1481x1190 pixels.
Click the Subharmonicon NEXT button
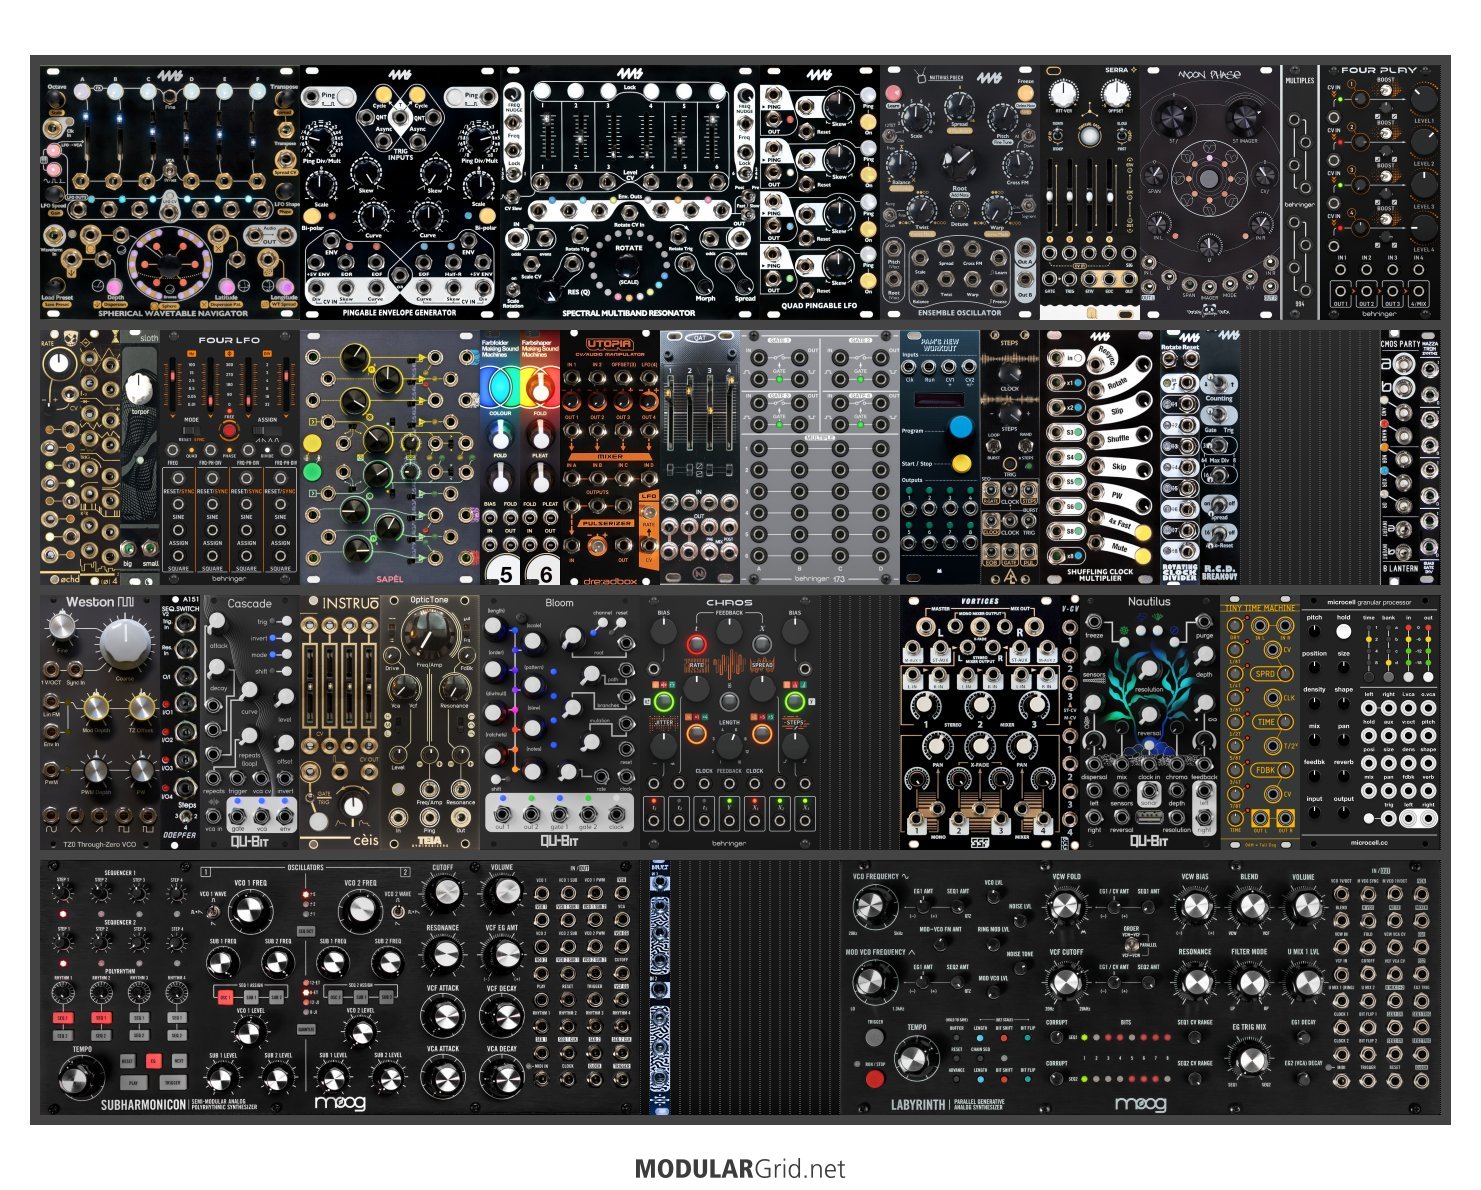tap(178, 1061)
